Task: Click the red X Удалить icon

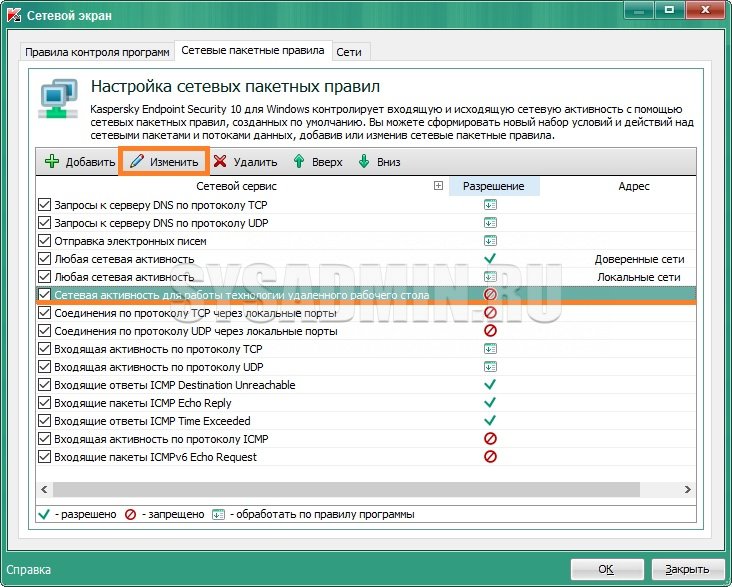Action: point(220,162)
